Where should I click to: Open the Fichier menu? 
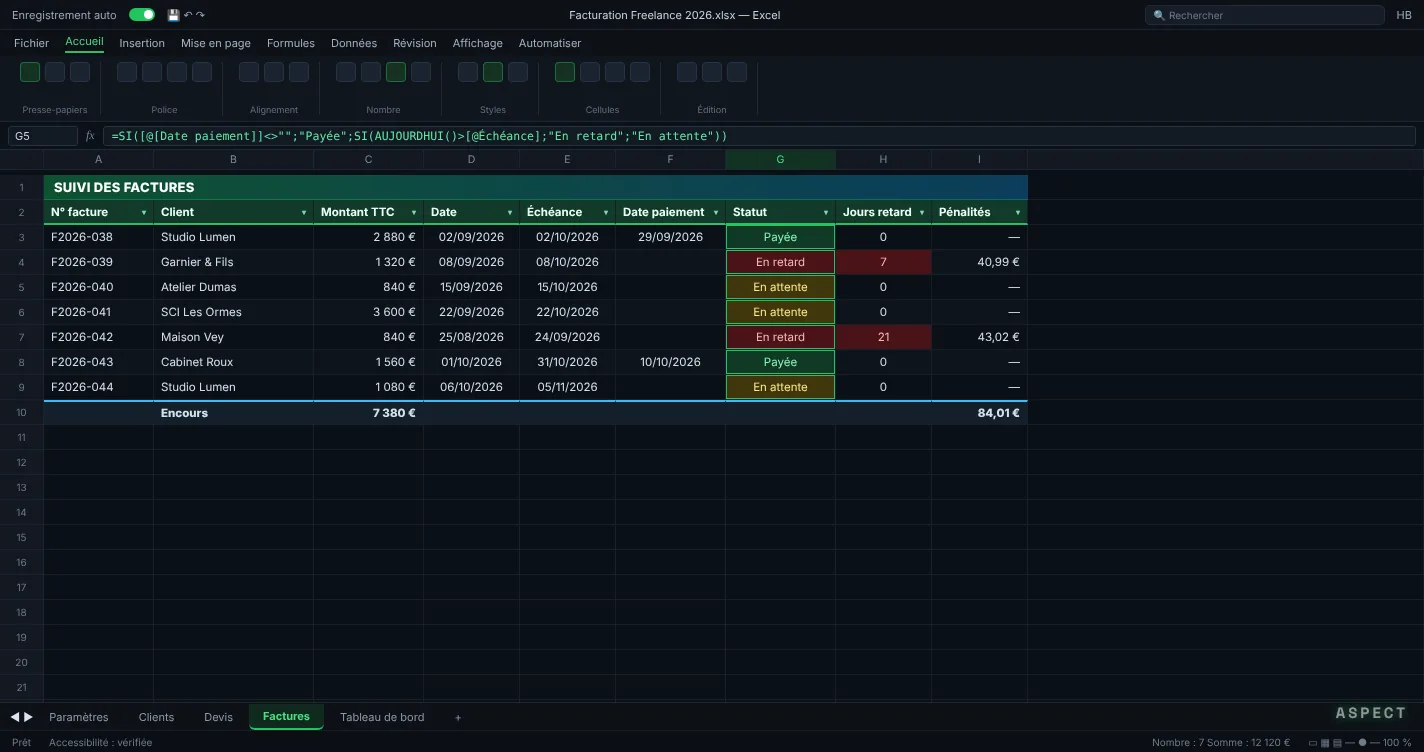point(31,43)
